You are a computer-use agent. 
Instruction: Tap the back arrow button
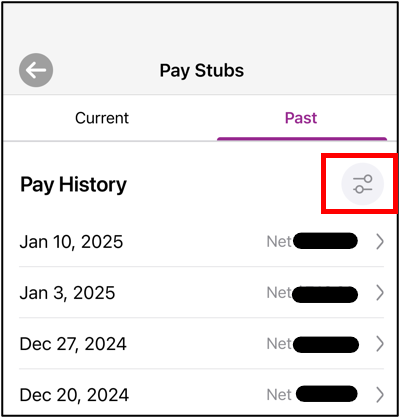(x=36, y=70)
